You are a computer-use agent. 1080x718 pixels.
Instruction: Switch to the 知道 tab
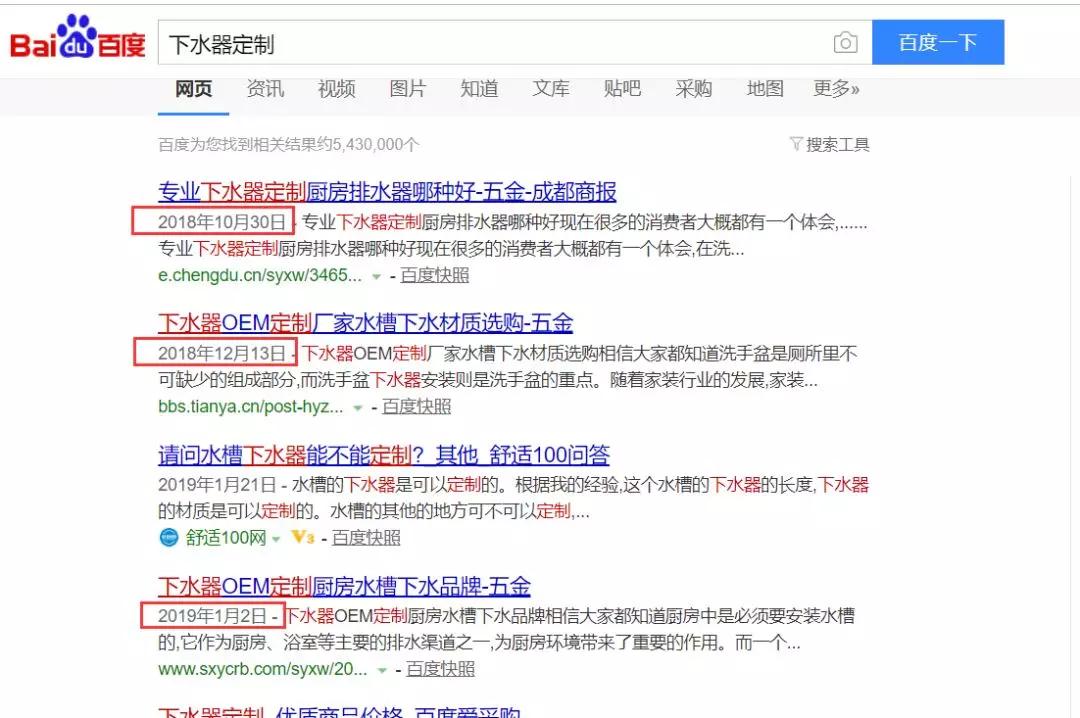click(479, 89)
